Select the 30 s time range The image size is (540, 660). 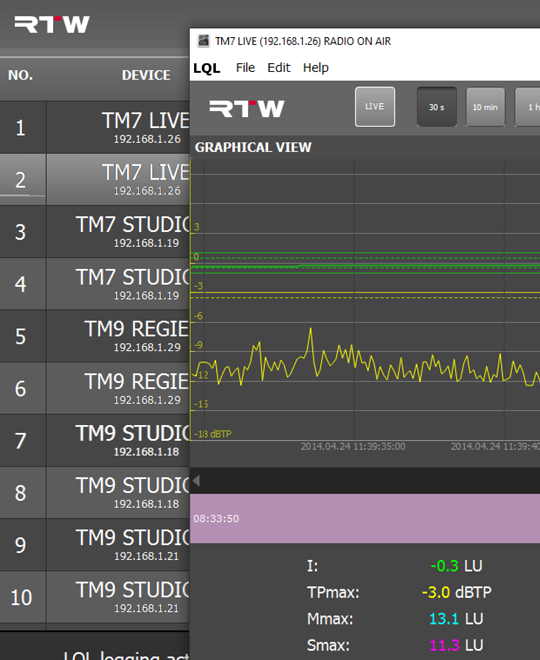click(x=436, y=107)
